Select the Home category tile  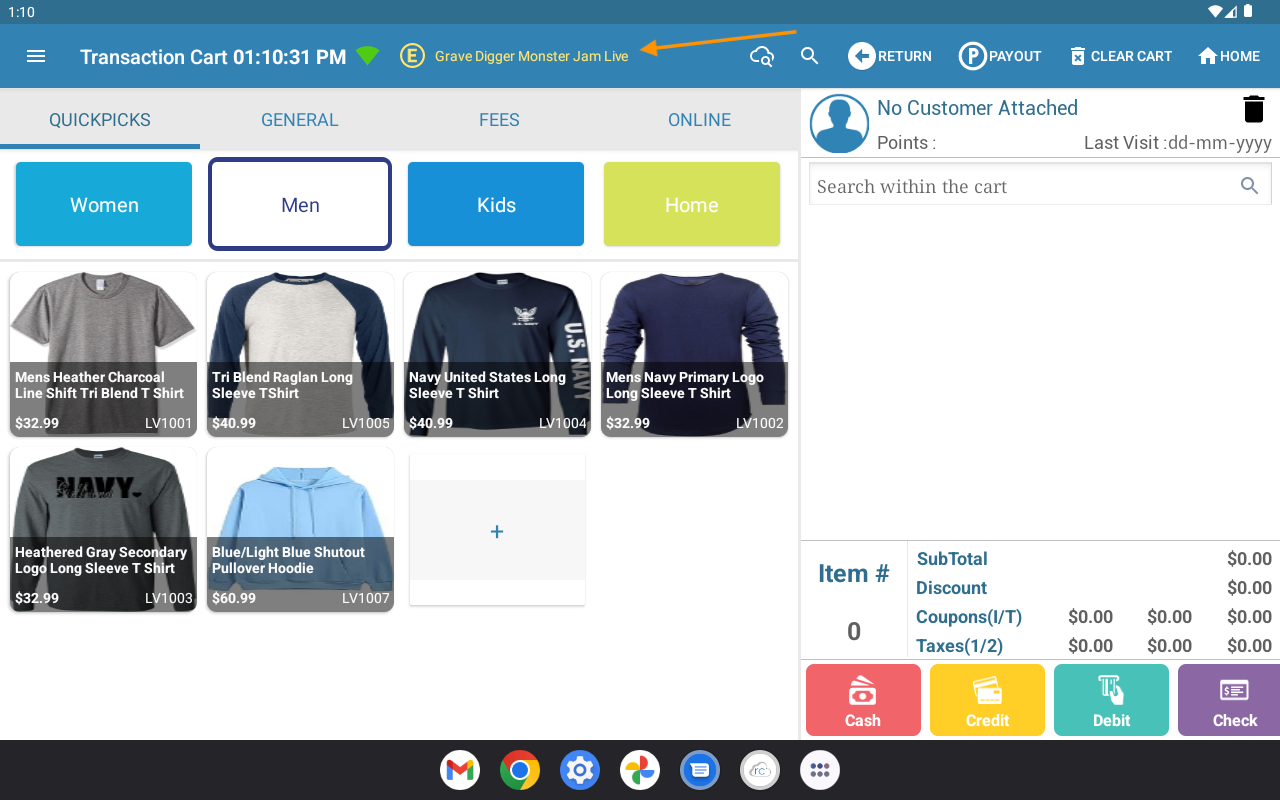692,204
